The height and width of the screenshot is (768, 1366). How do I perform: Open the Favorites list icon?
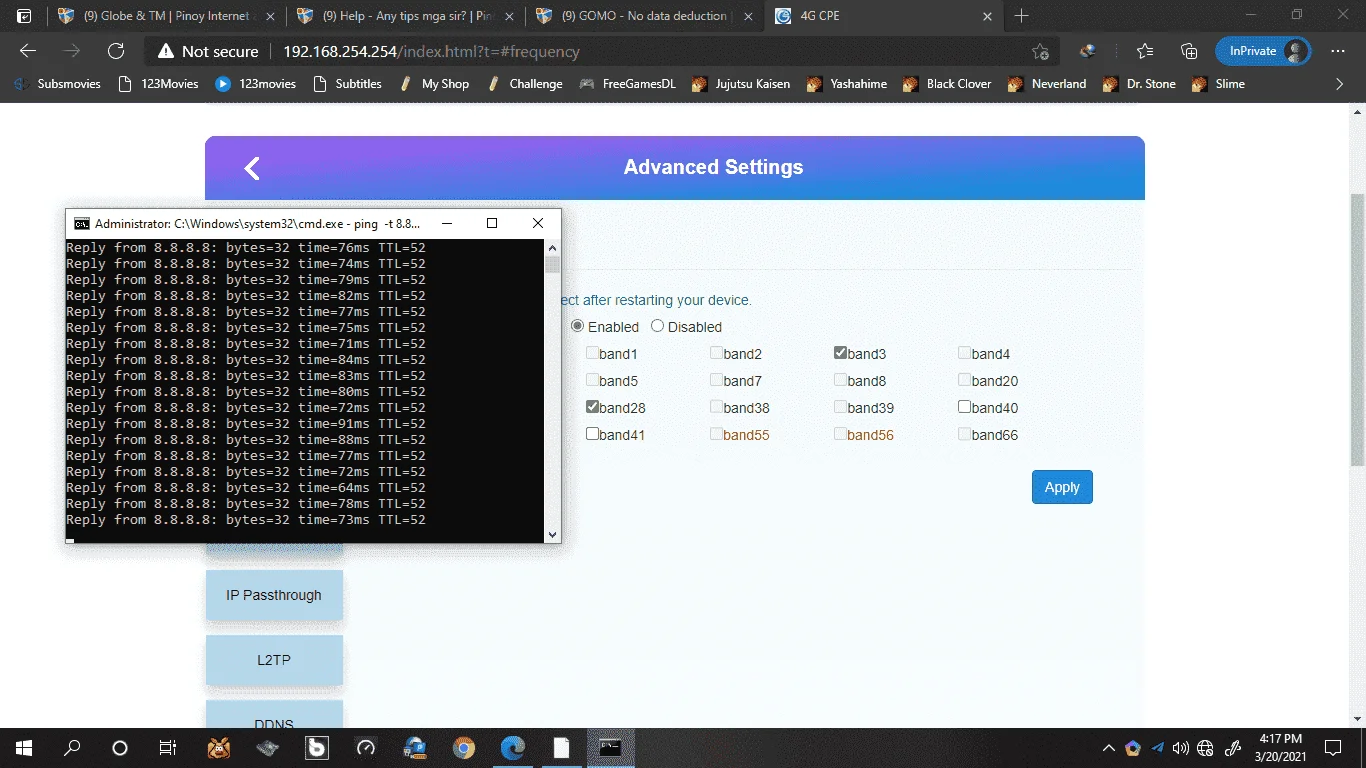[x=1145, y=51]
